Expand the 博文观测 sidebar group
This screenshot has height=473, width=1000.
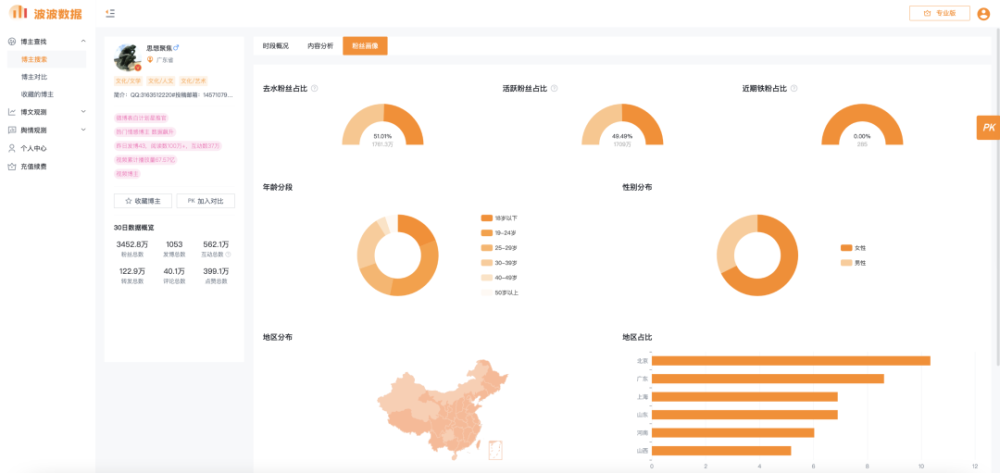48,112
